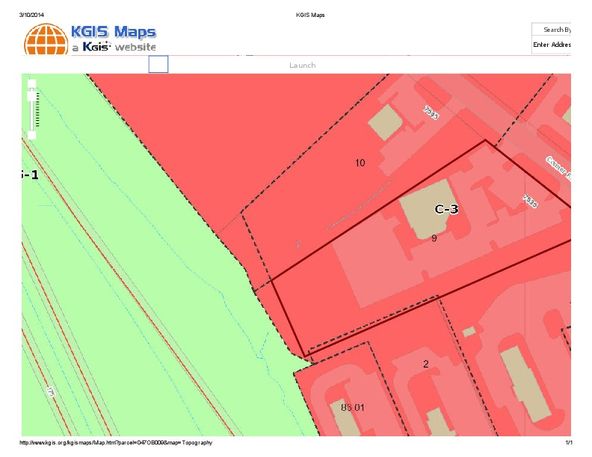This screenshot has width=592, height=457.
Task: Click the C-3 zoning label
Action: (x=447, y=209)
